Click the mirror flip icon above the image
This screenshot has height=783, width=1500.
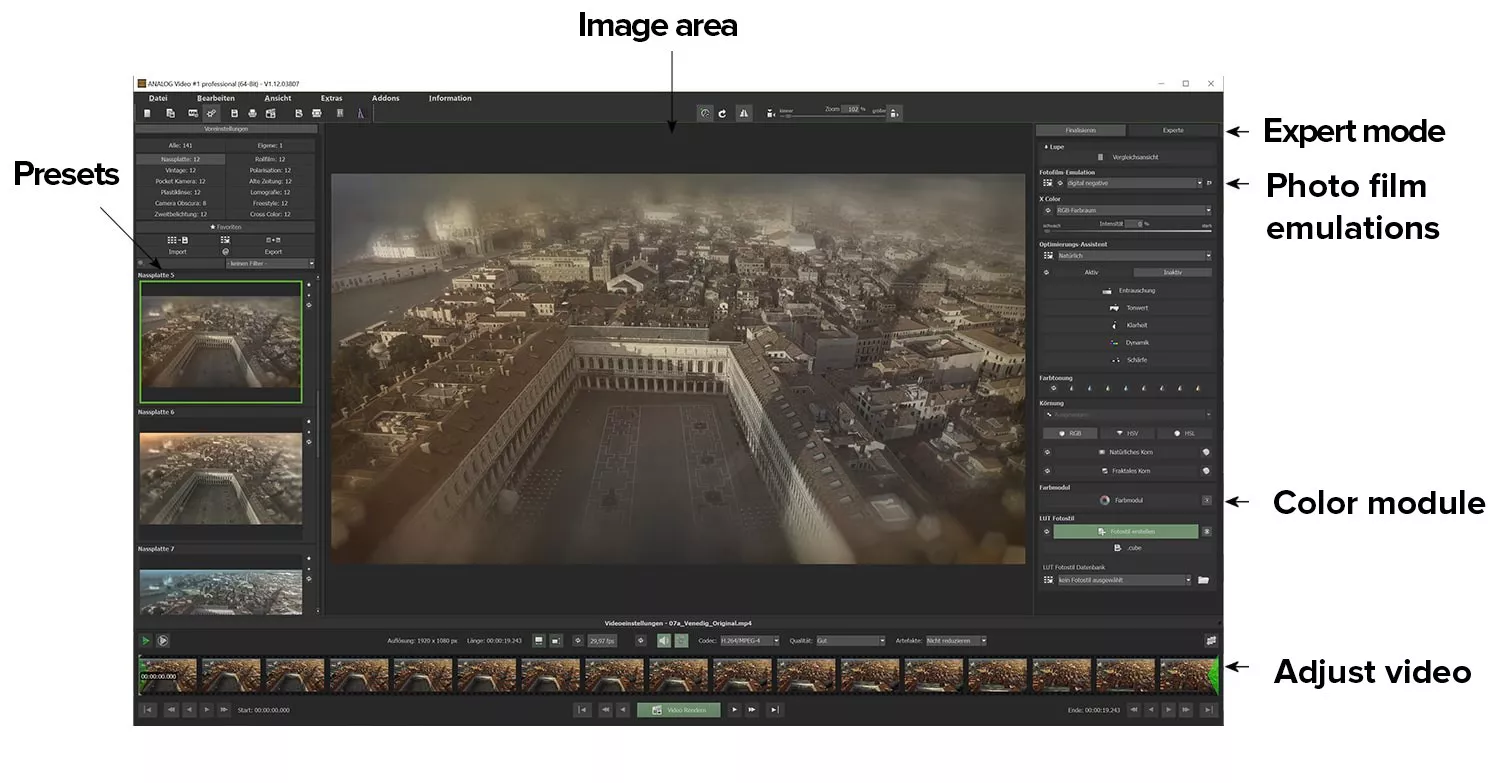(743, 114)
